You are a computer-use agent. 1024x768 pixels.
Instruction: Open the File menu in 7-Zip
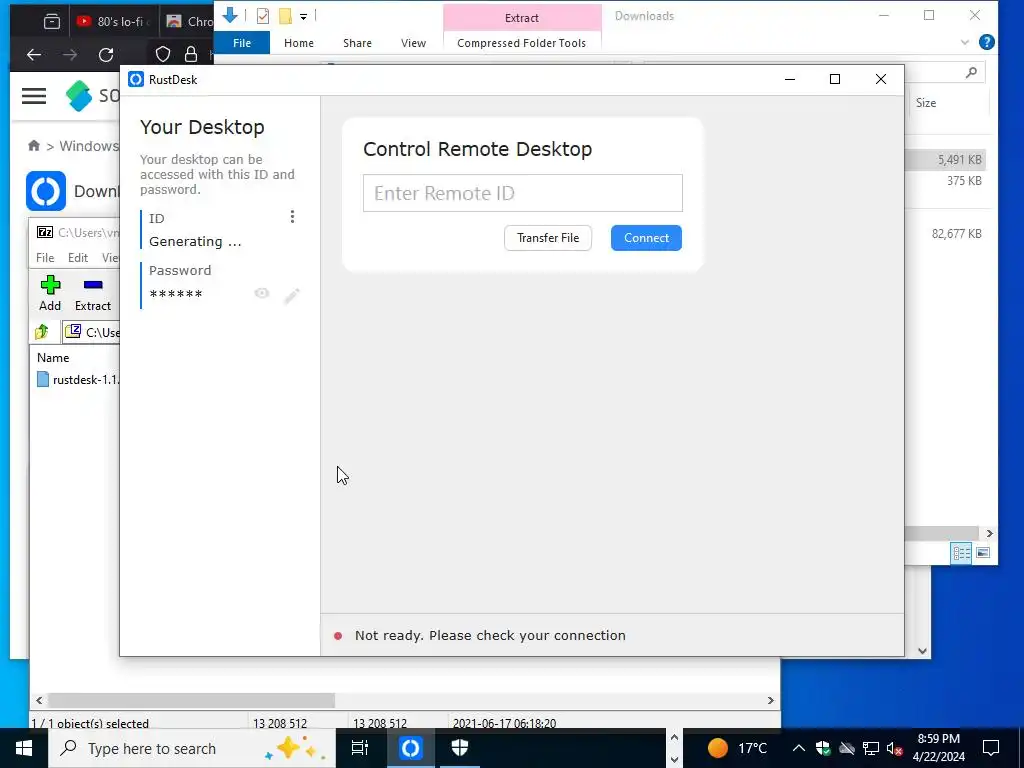coord(45,258)
